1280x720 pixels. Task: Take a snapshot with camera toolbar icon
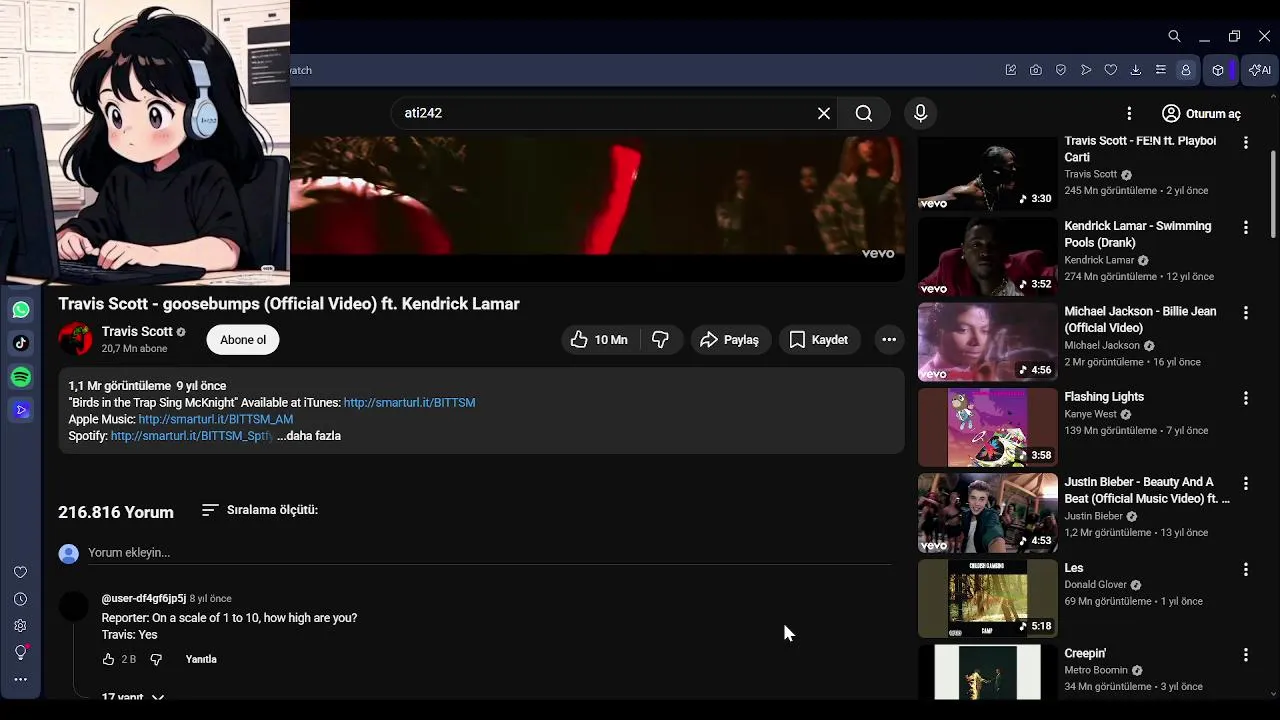pyautogui.click(x=1036, y=70)
